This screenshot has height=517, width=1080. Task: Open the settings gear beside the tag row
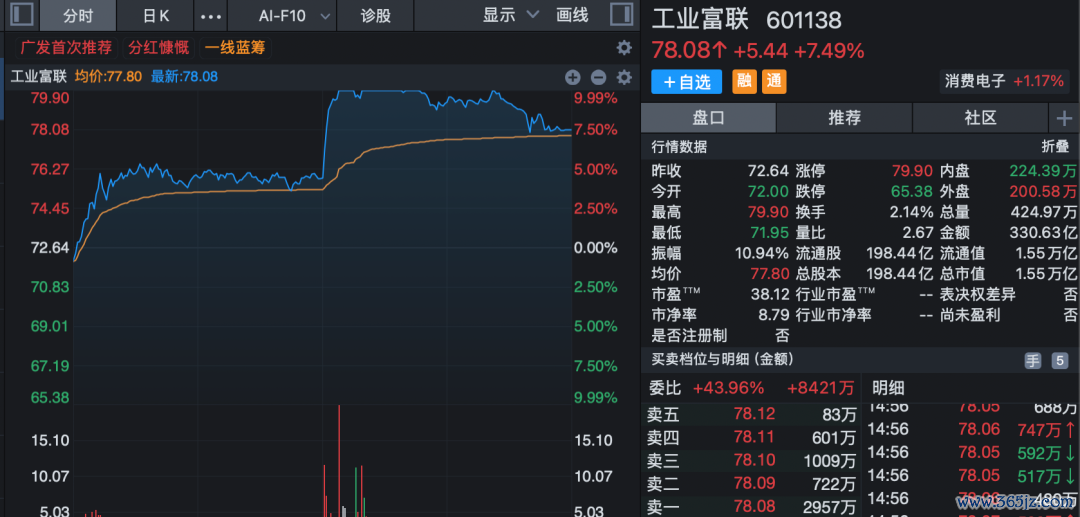(x=624, y=48)
